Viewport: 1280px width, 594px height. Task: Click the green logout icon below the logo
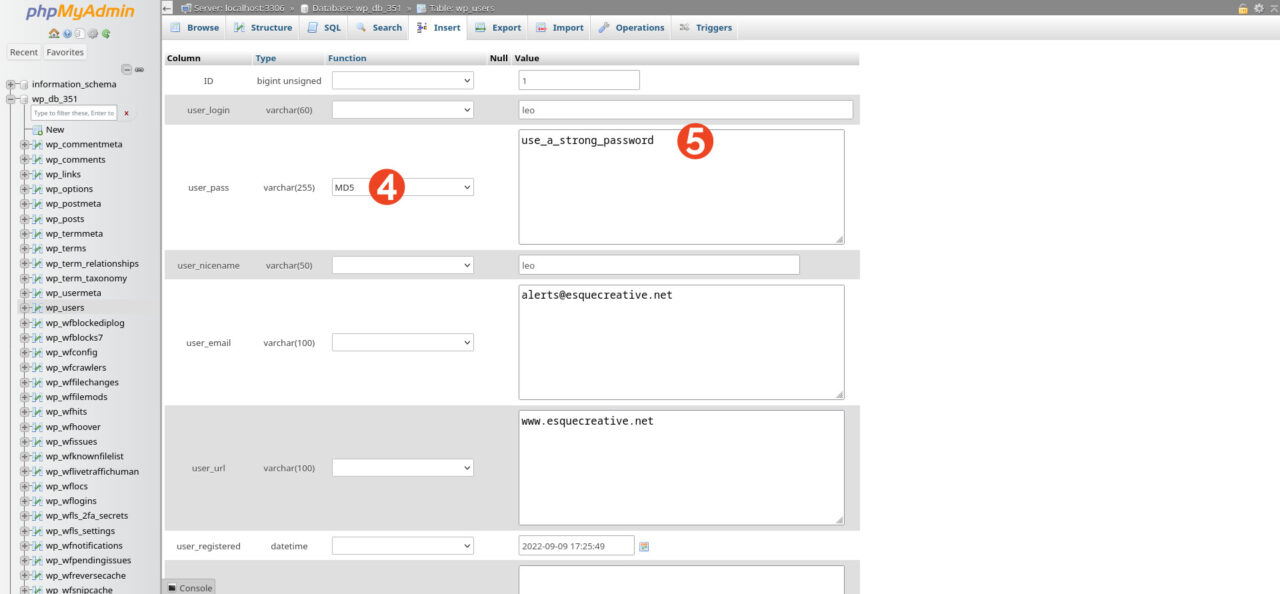(x=105, y=33)
